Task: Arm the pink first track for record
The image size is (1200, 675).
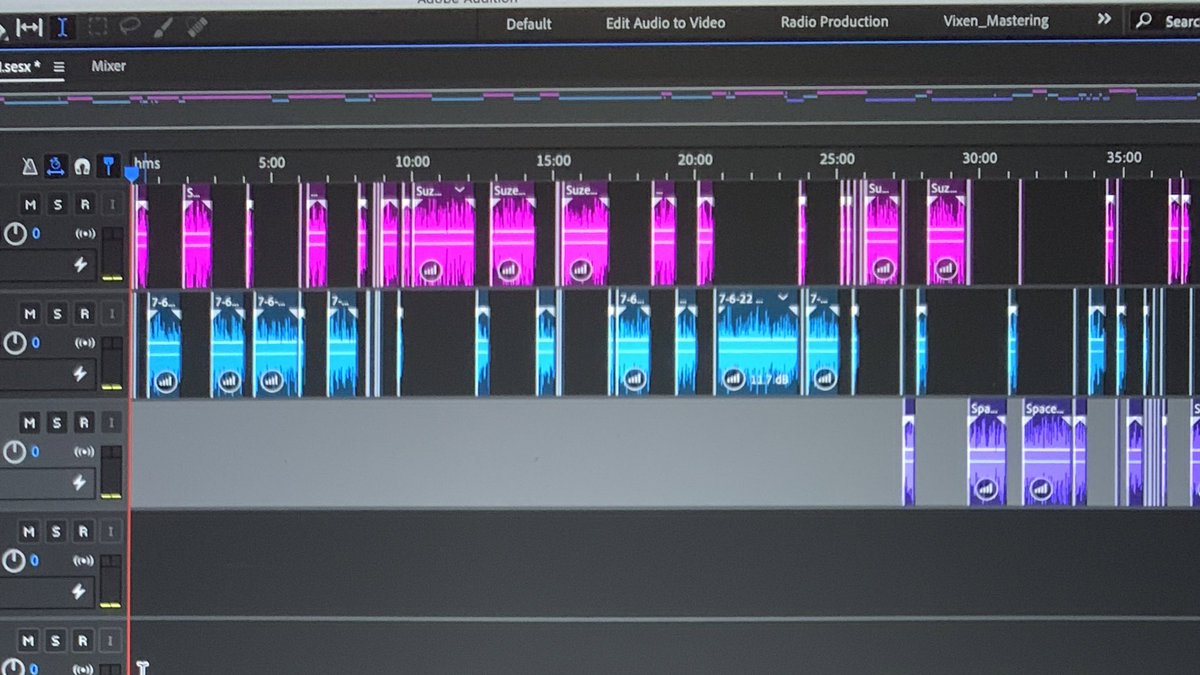Action: coord(84,205)
